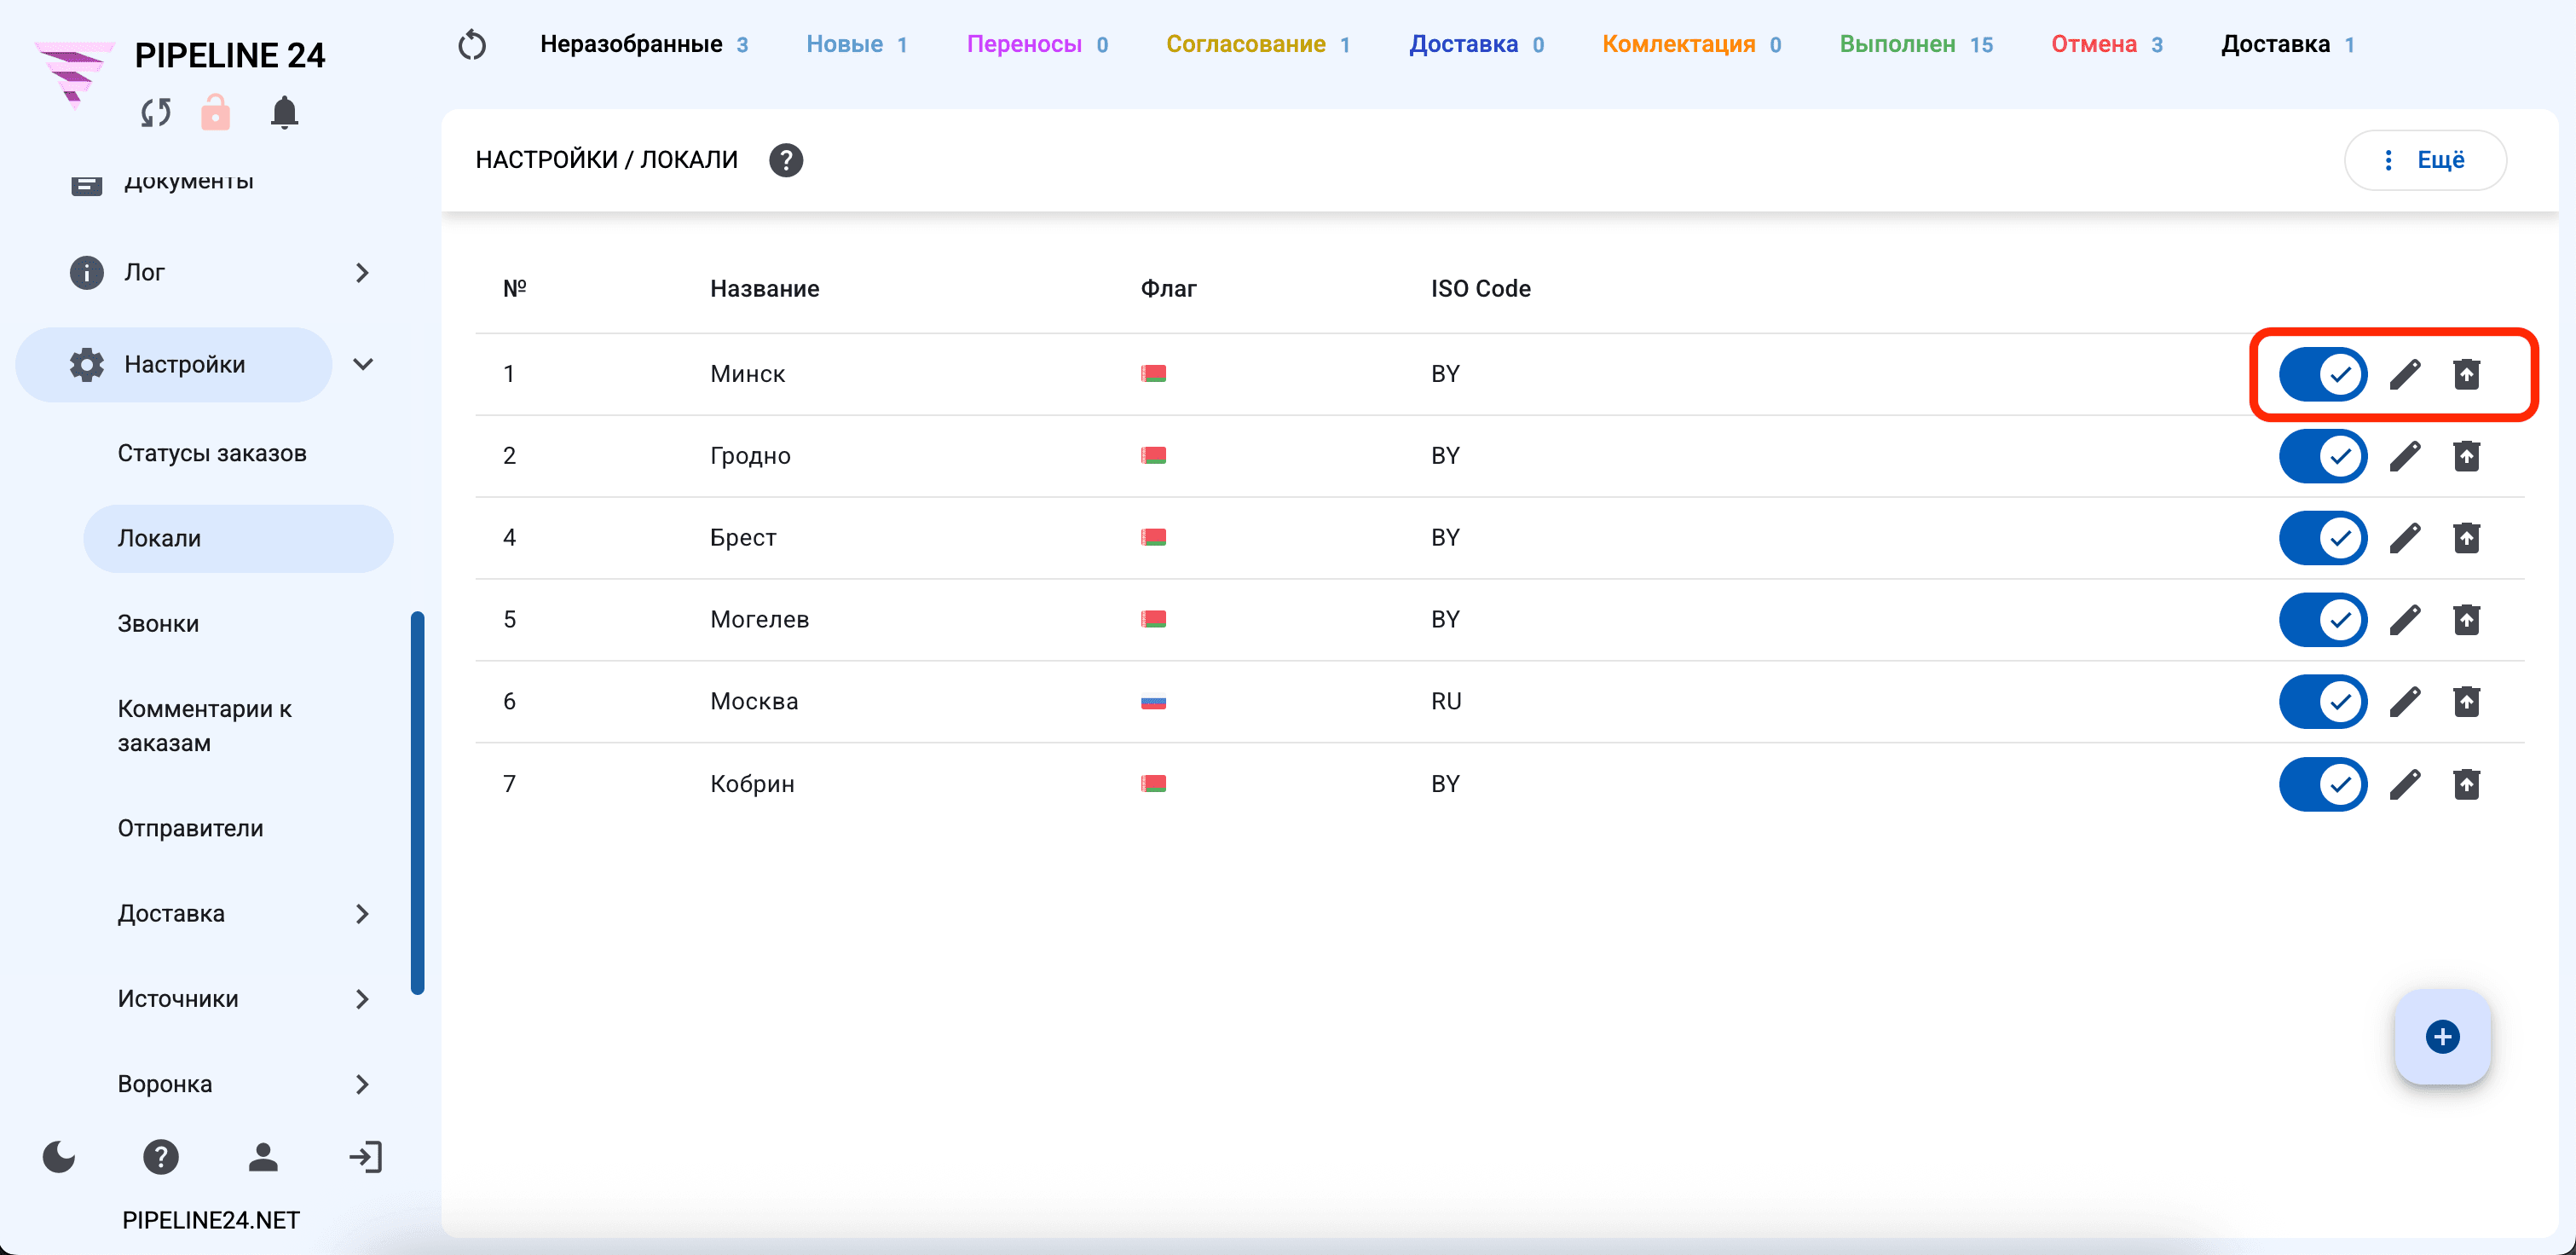Screen dimensions: 2576x1255
Task: Toggle the Кобрин locale switch
Action: (x=2322, y=784)
